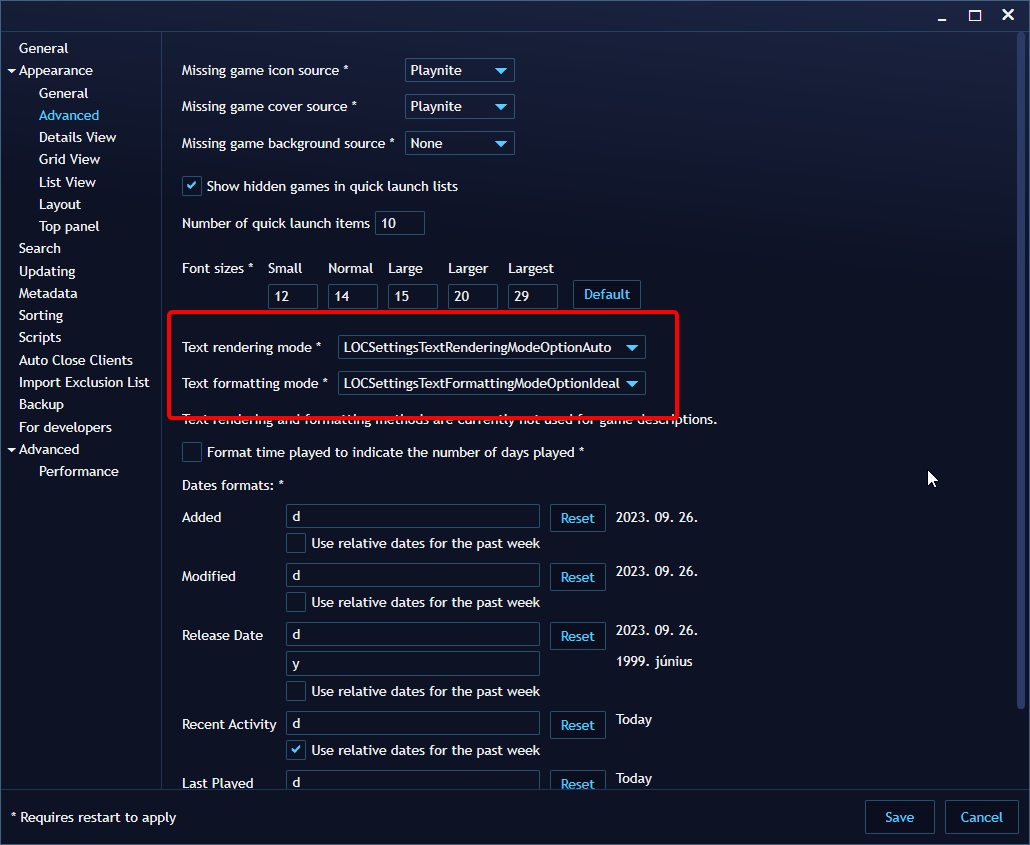Disable relative dates for Recent Activity

pyautogui.click(x=295, y=750)
